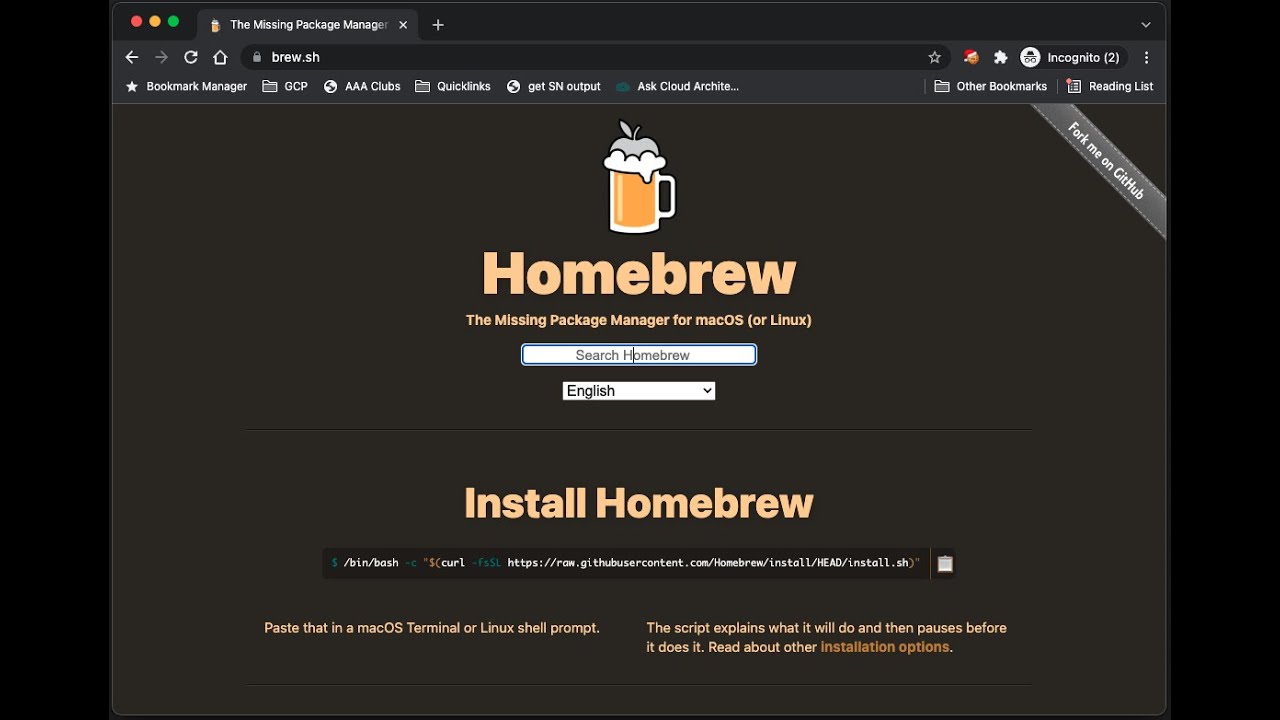Open the English language dropdown
The height and width of the screenshot is (720, 1280).
639,391
